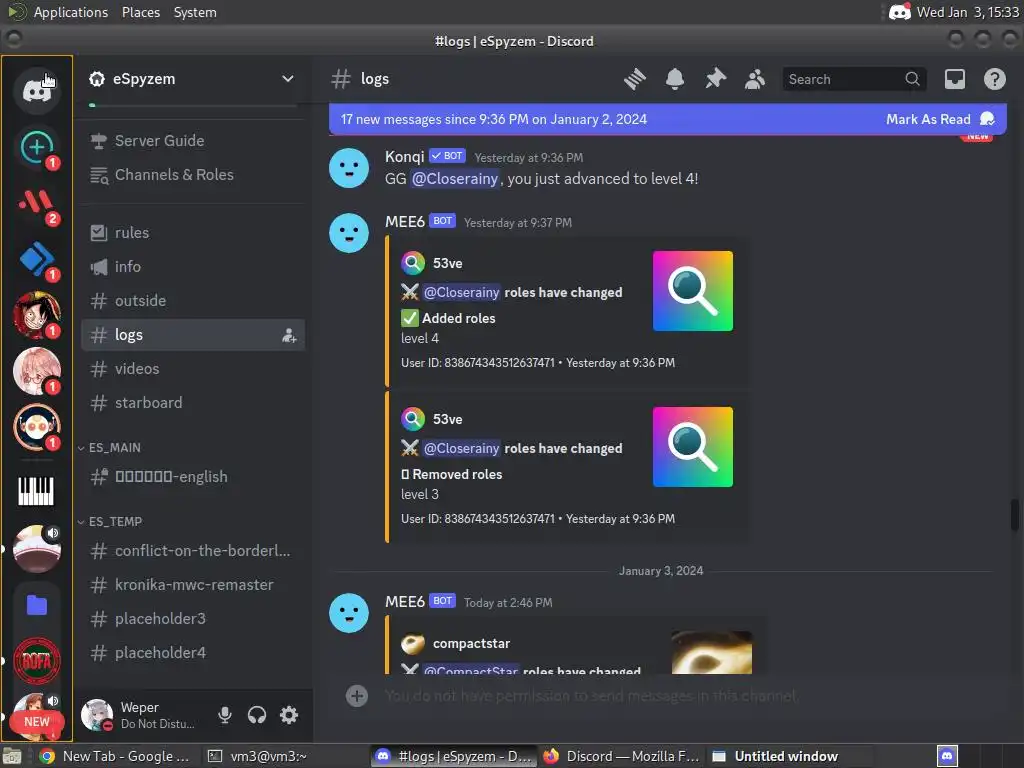Open the placeholder4 channel
The image size is (1024, 768).
click(193, 652)
